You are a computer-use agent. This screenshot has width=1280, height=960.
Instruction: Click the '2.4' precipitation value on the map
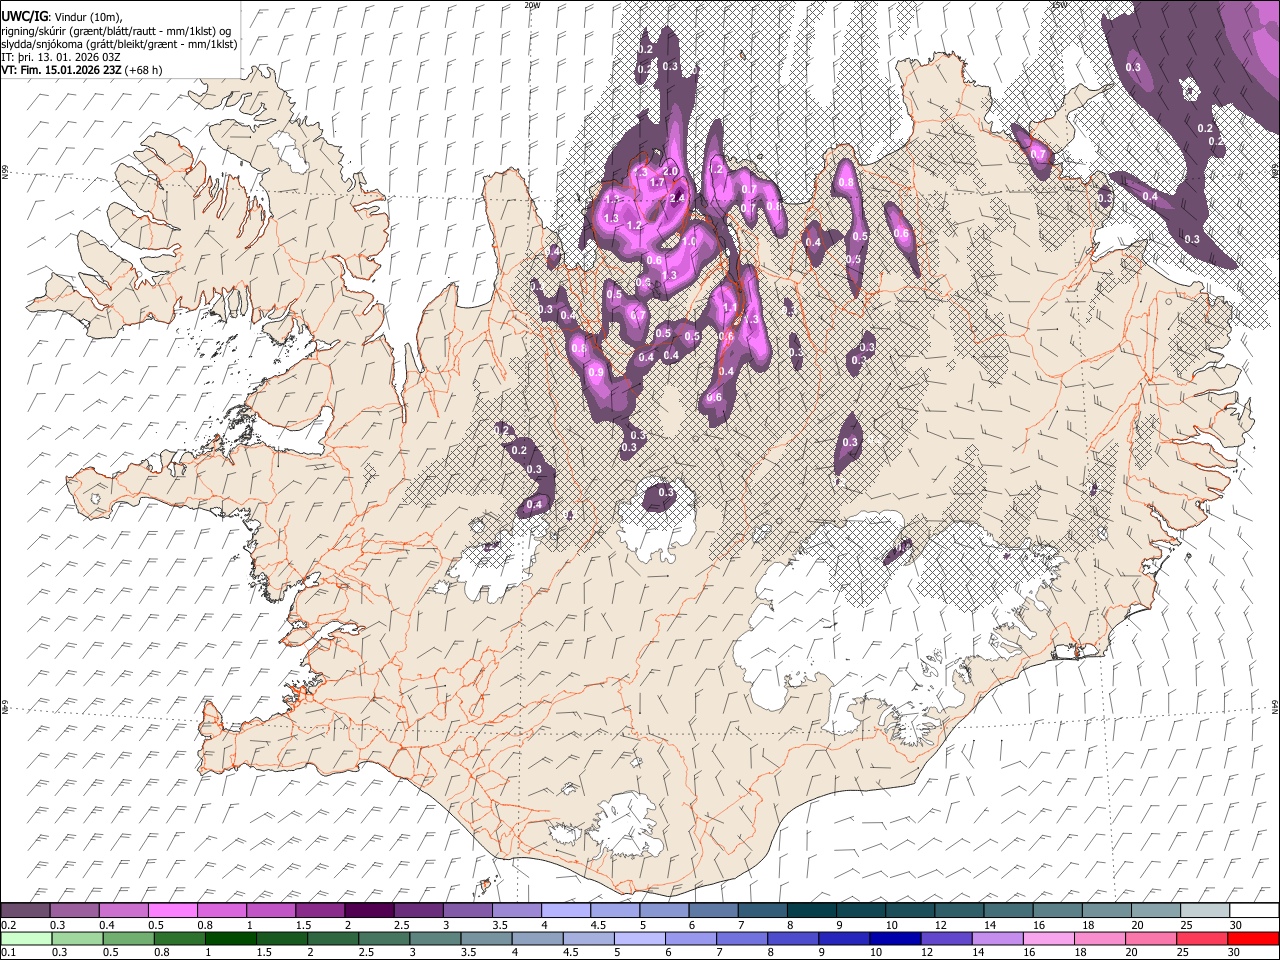point(677,198)
